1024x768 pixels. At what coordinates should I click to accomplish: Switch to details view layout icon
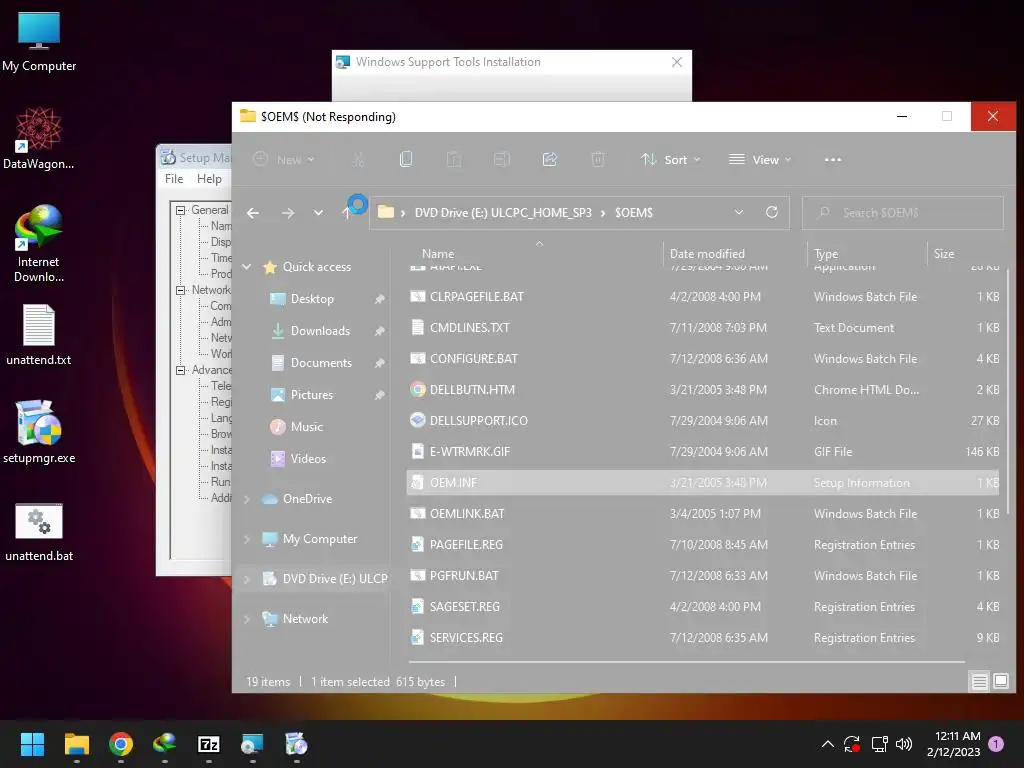click(979, 682)
